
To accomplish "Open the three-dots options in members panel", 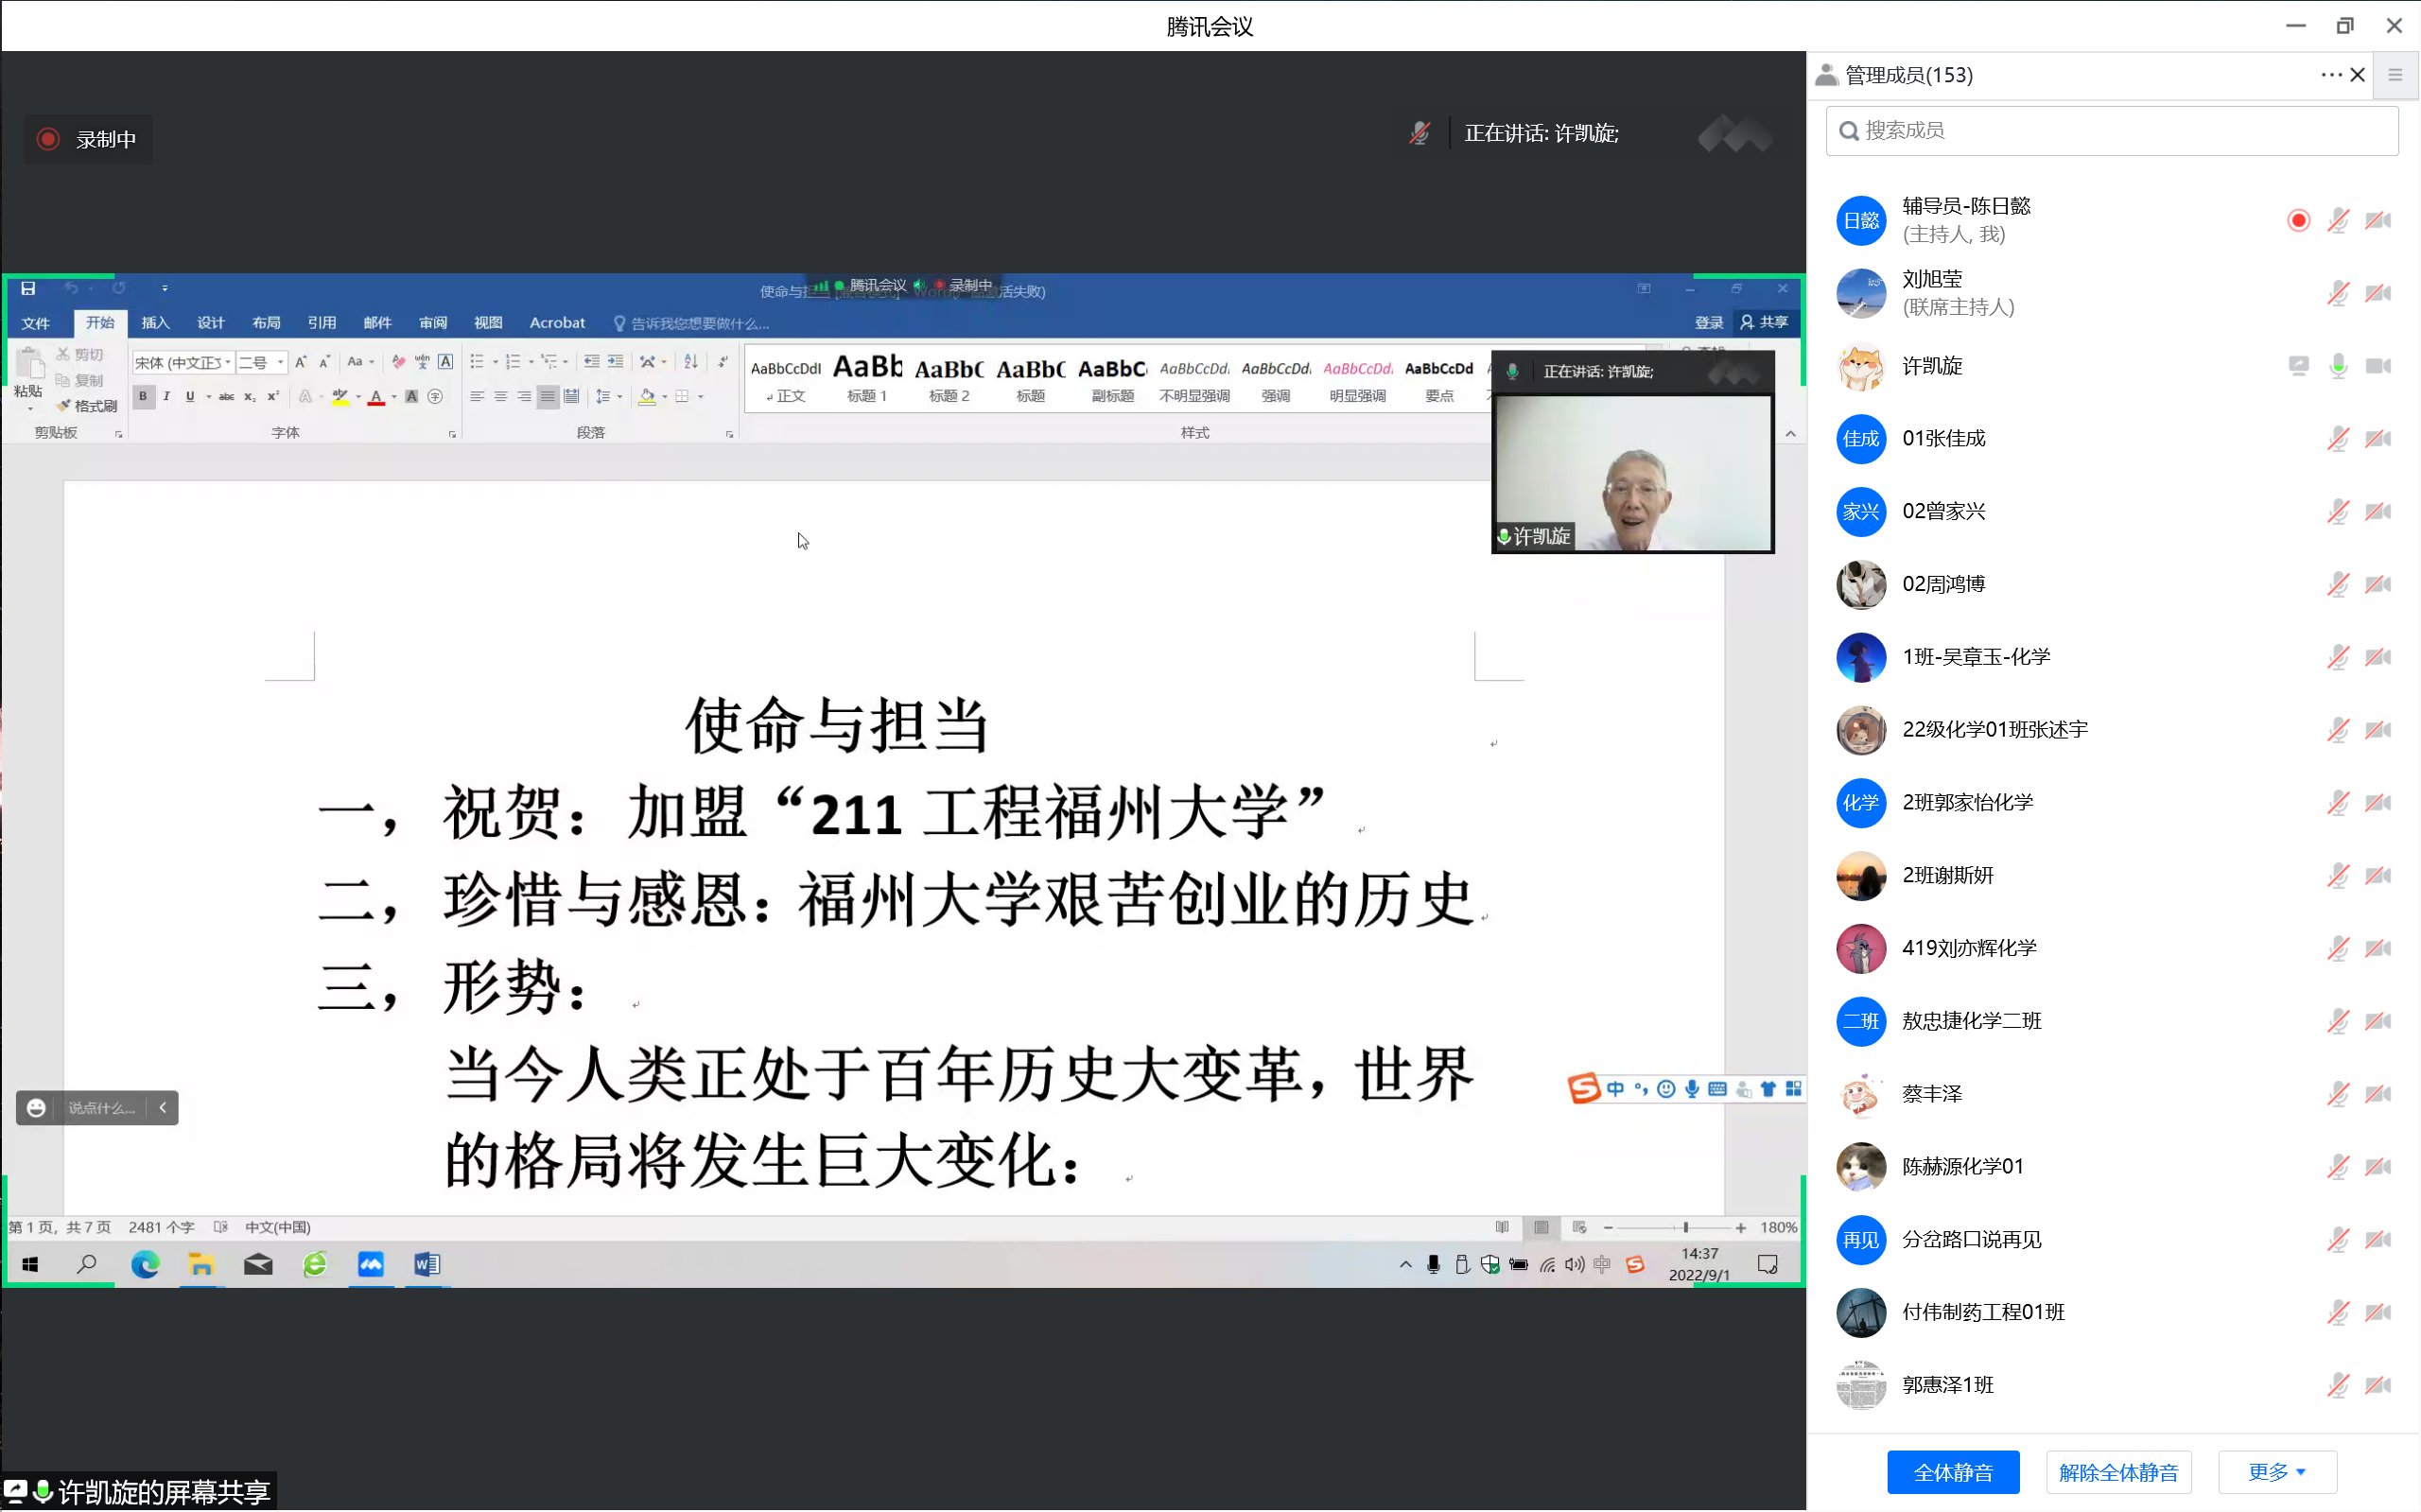I will coord(2330,75).
